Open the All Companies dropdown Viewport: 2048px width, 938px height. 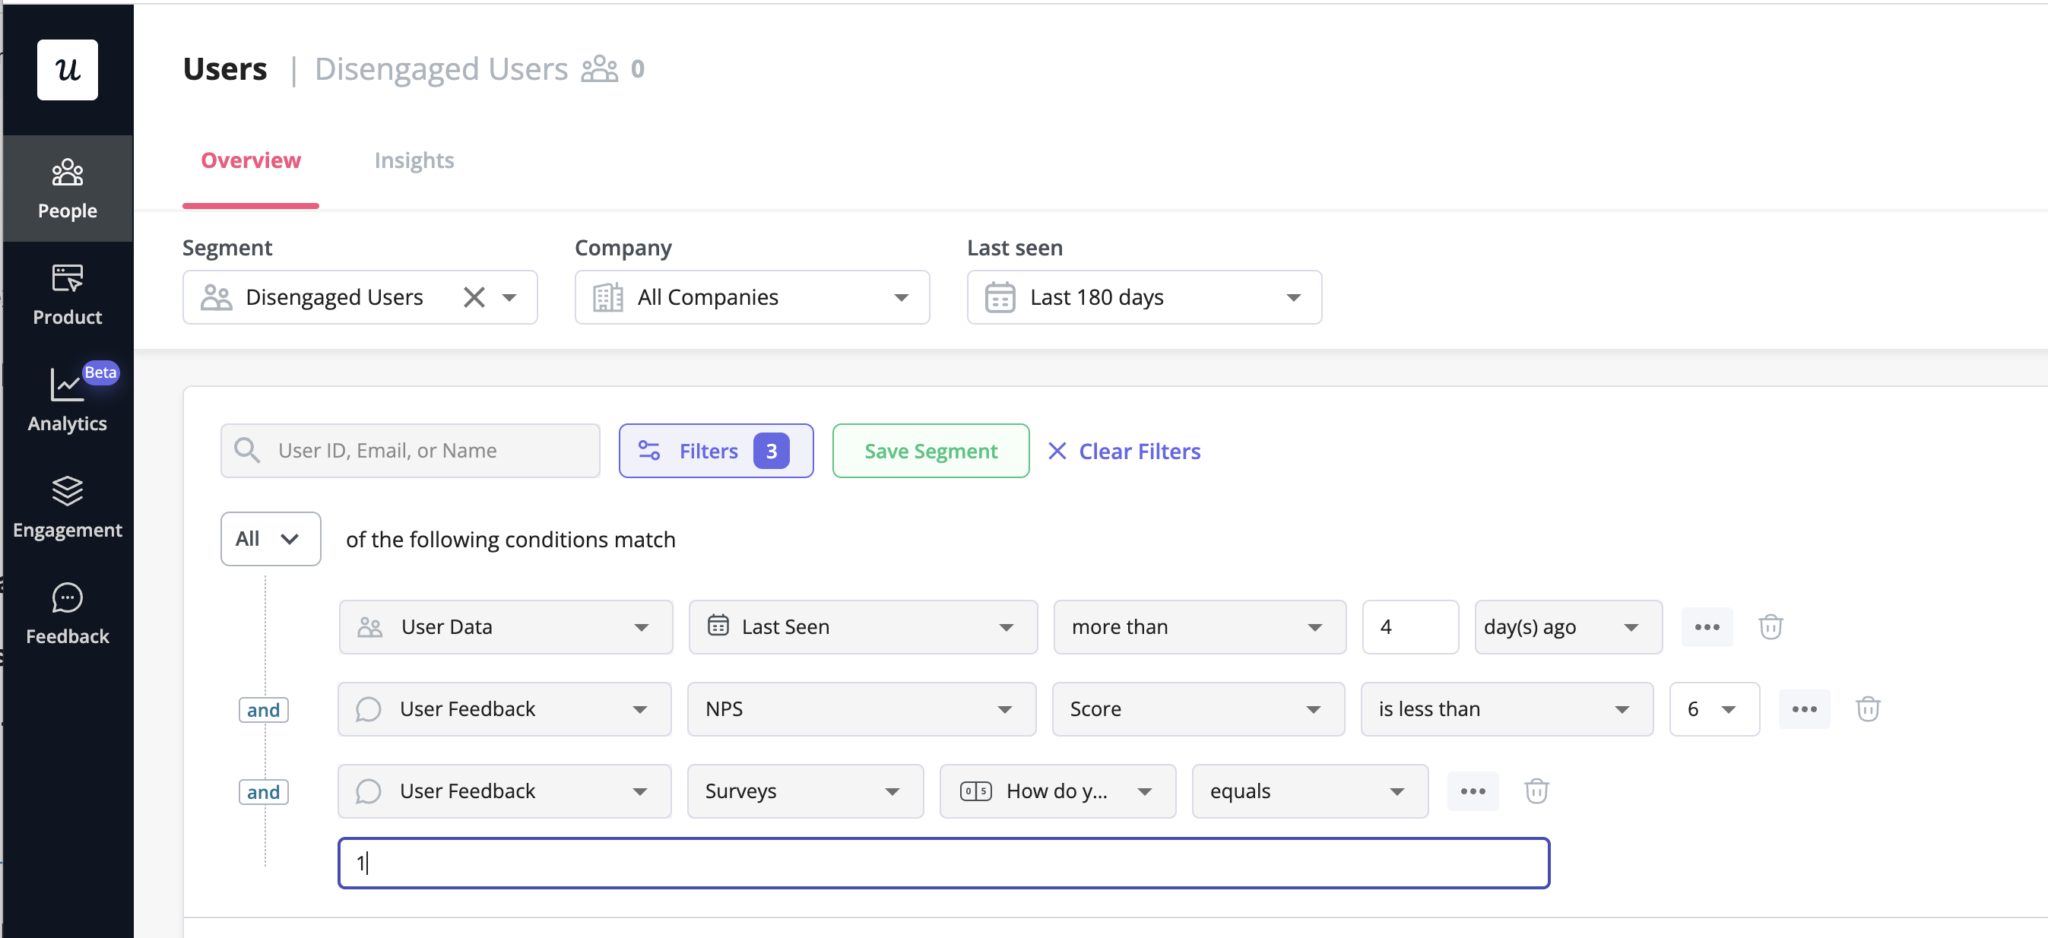[751, 297]
